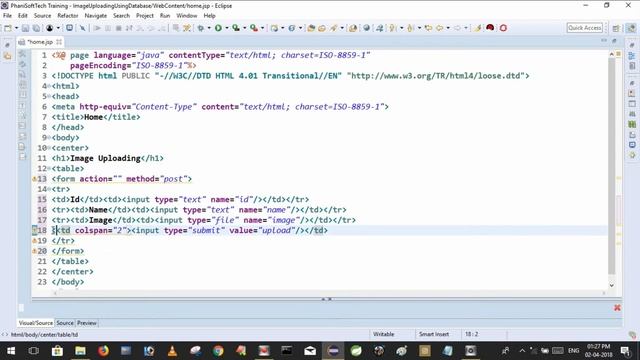This screenshot has width=640, height=360.
Task: Click the editor scroll down arrow
Action: coord(611,285)
